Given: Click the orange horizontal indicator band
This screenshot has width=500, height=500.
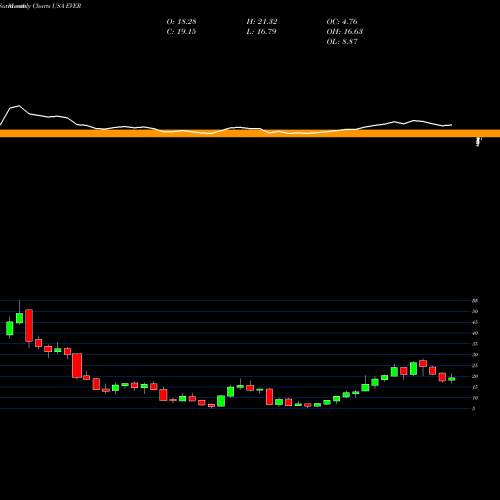Looking at the screenshot, I should tap(250, 133).
